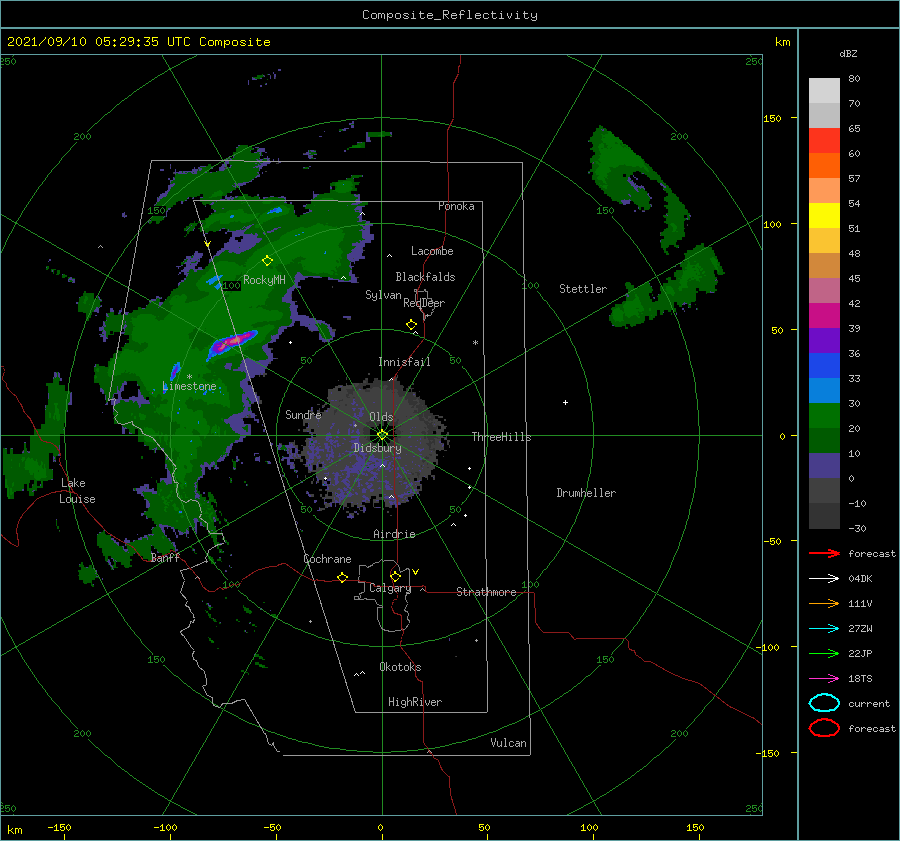Click the 04DK white arrow legend icon
Image resolution: width=900 pixels, height=841 pixels.
(824, 578)
